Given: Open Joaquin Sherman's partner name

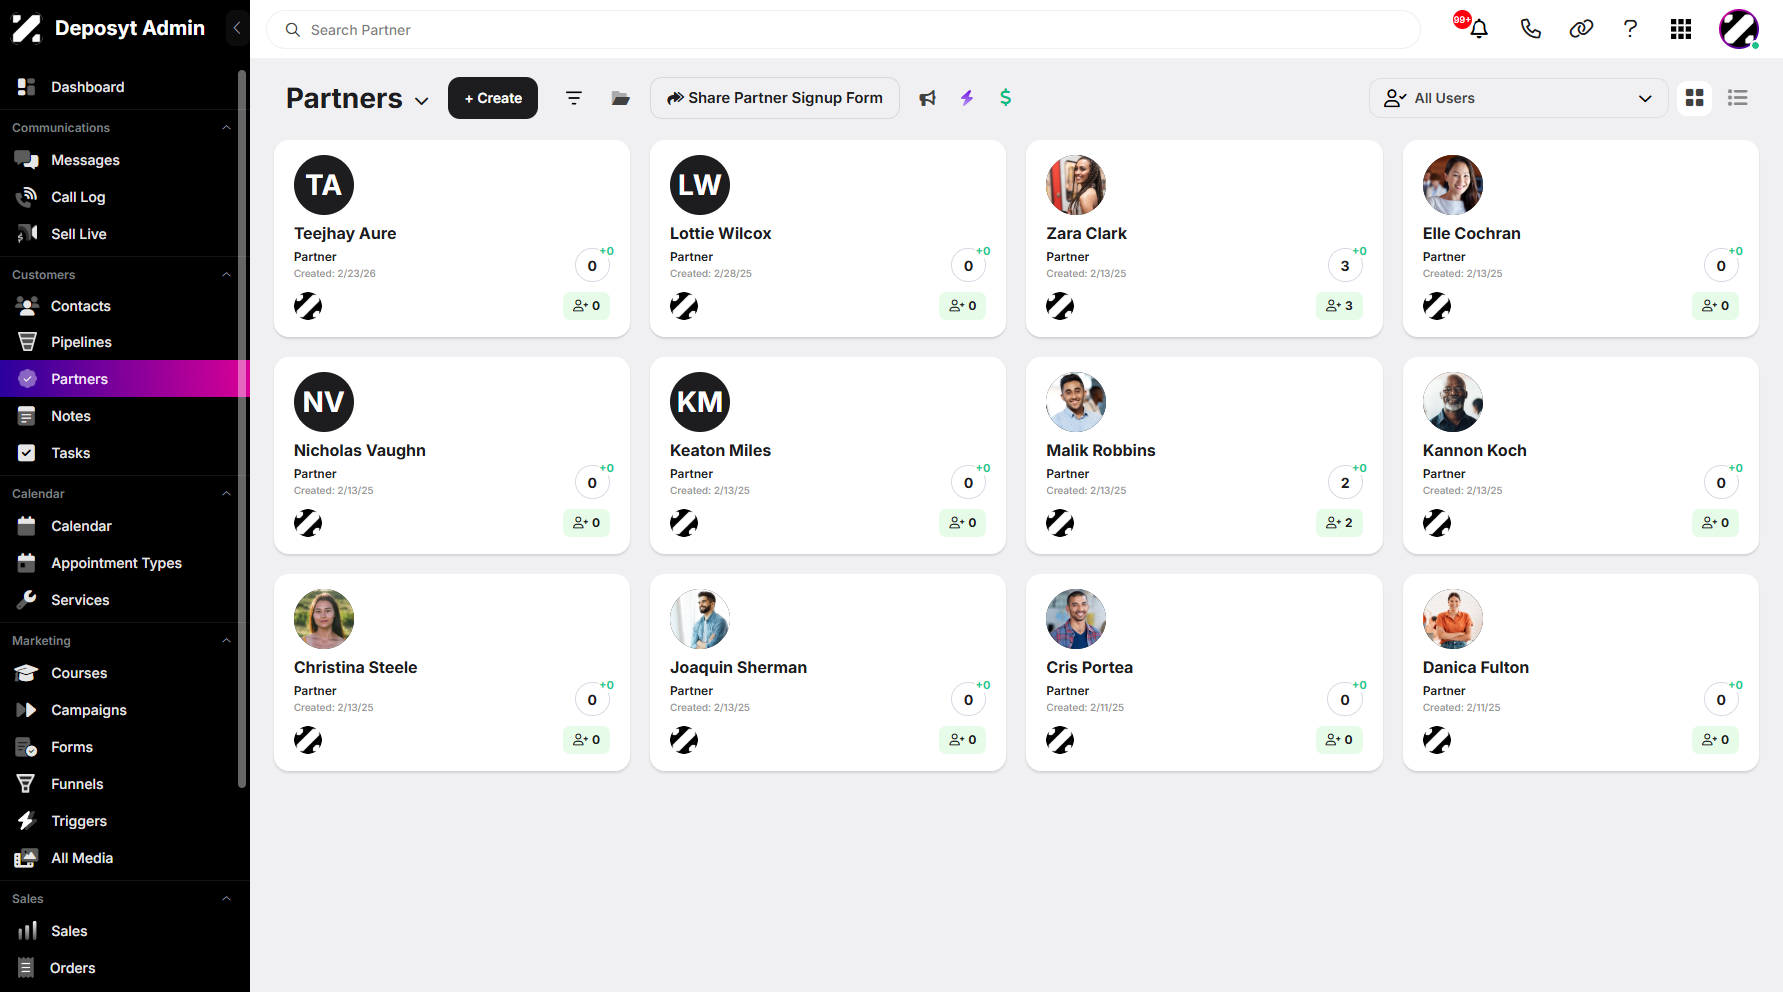Looking at the screenshot, I should click(738, 667).
